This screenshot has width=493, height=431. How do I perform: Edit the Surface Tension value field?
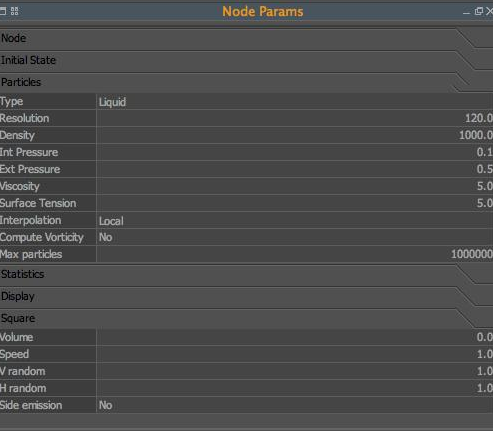pos(295,203)
